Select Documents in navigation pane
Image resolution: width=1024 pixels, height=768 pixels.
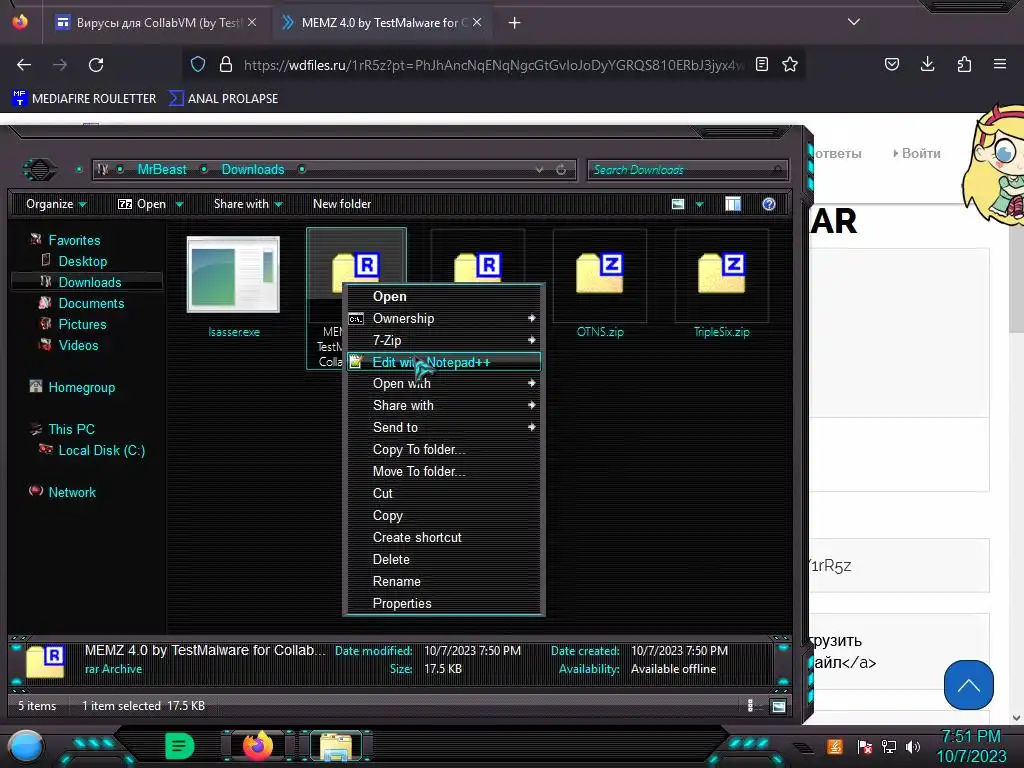(91, 303)
